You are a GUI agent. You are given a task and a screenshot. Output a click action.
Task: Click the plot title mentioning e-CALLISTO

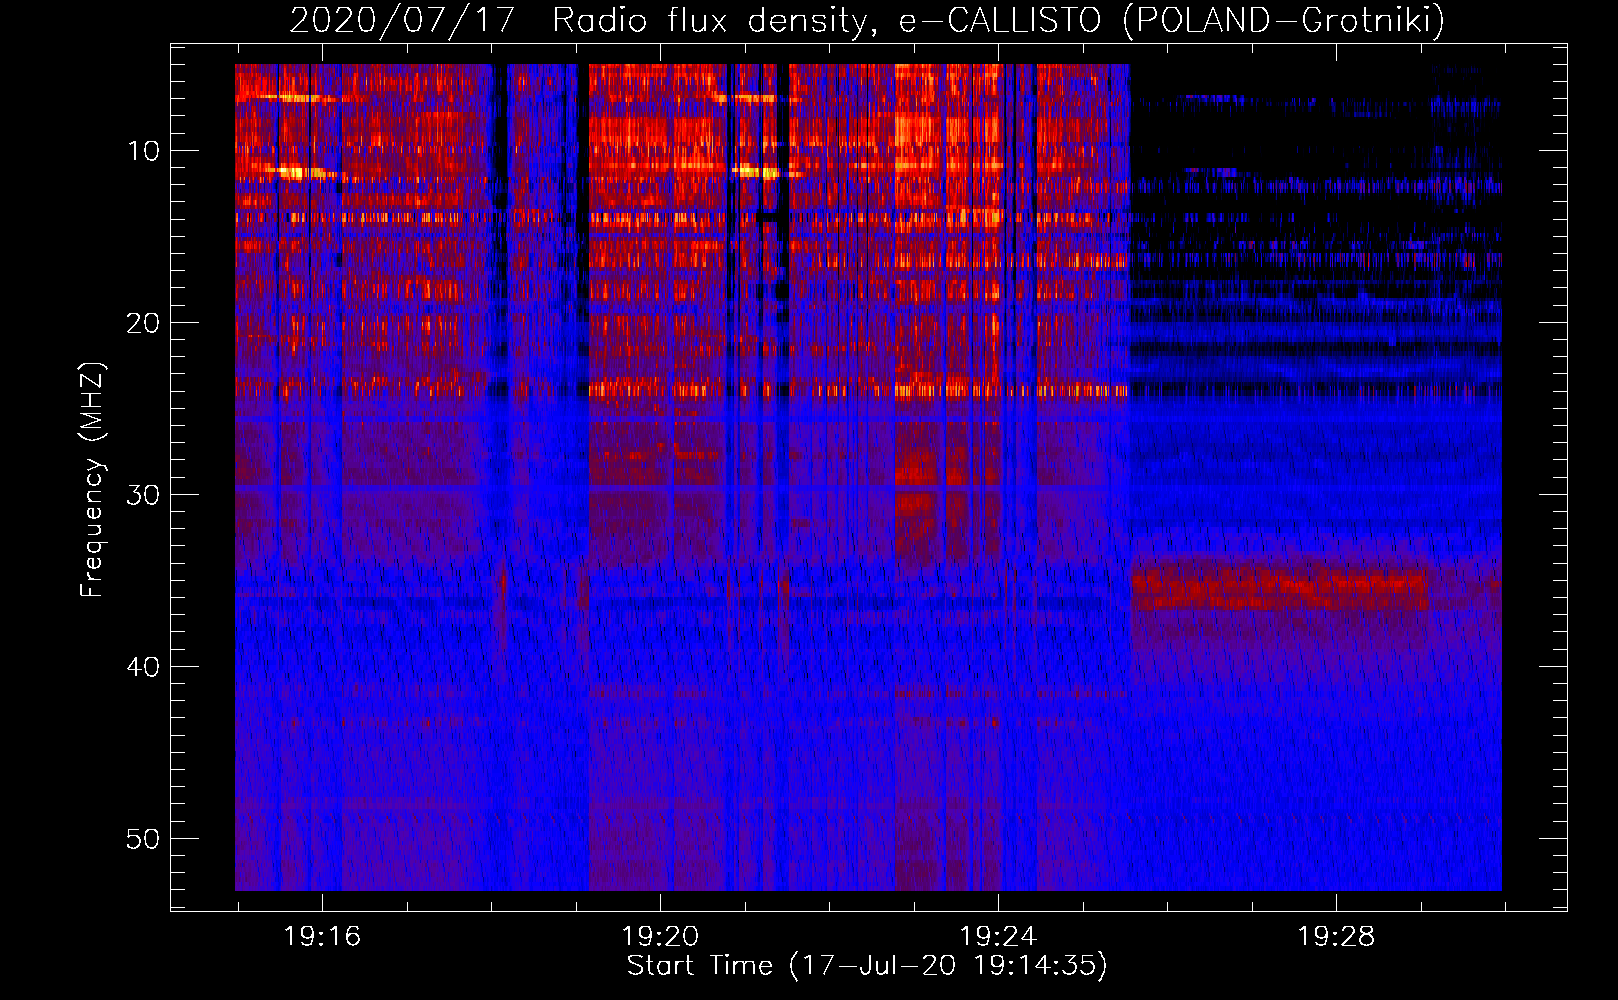tap(867, 20)
